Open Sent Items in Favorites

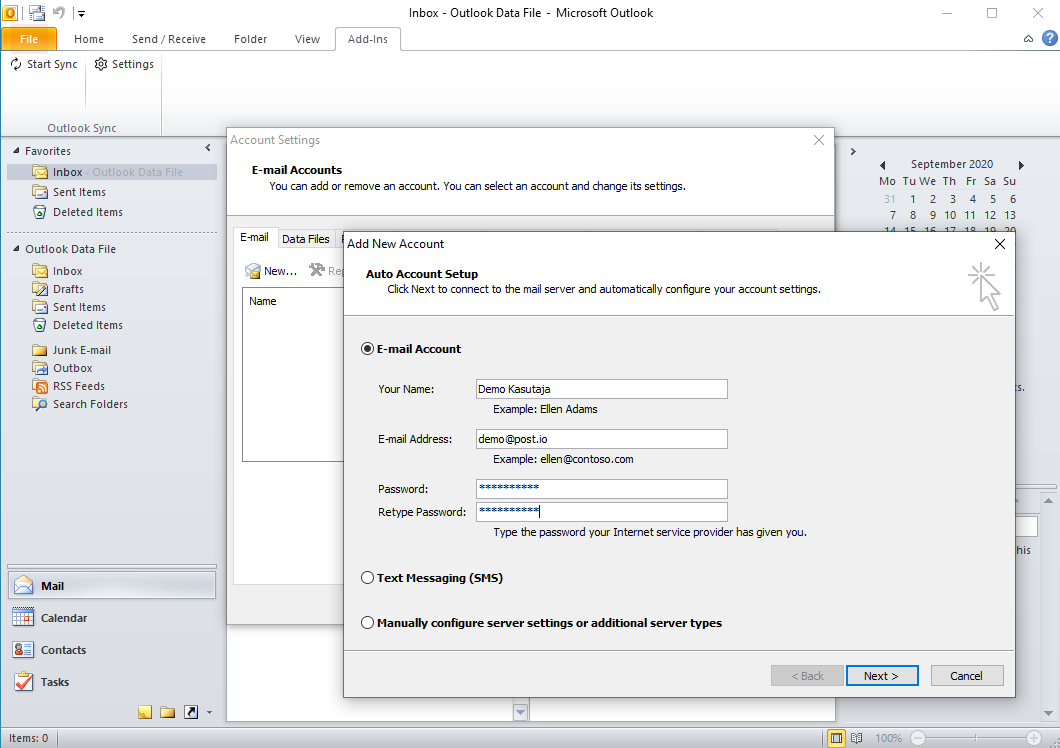tap(79, 192)
